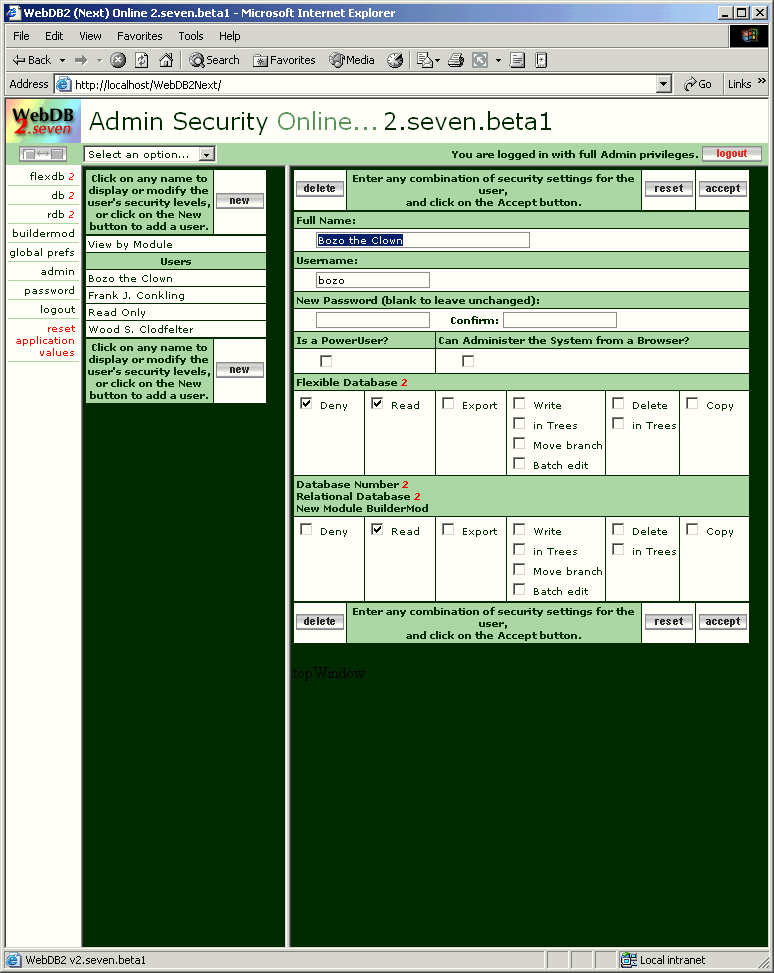The image size is (774, 973).
Task: Click the Print toolbar icon
Action: [x=456, y=60]
